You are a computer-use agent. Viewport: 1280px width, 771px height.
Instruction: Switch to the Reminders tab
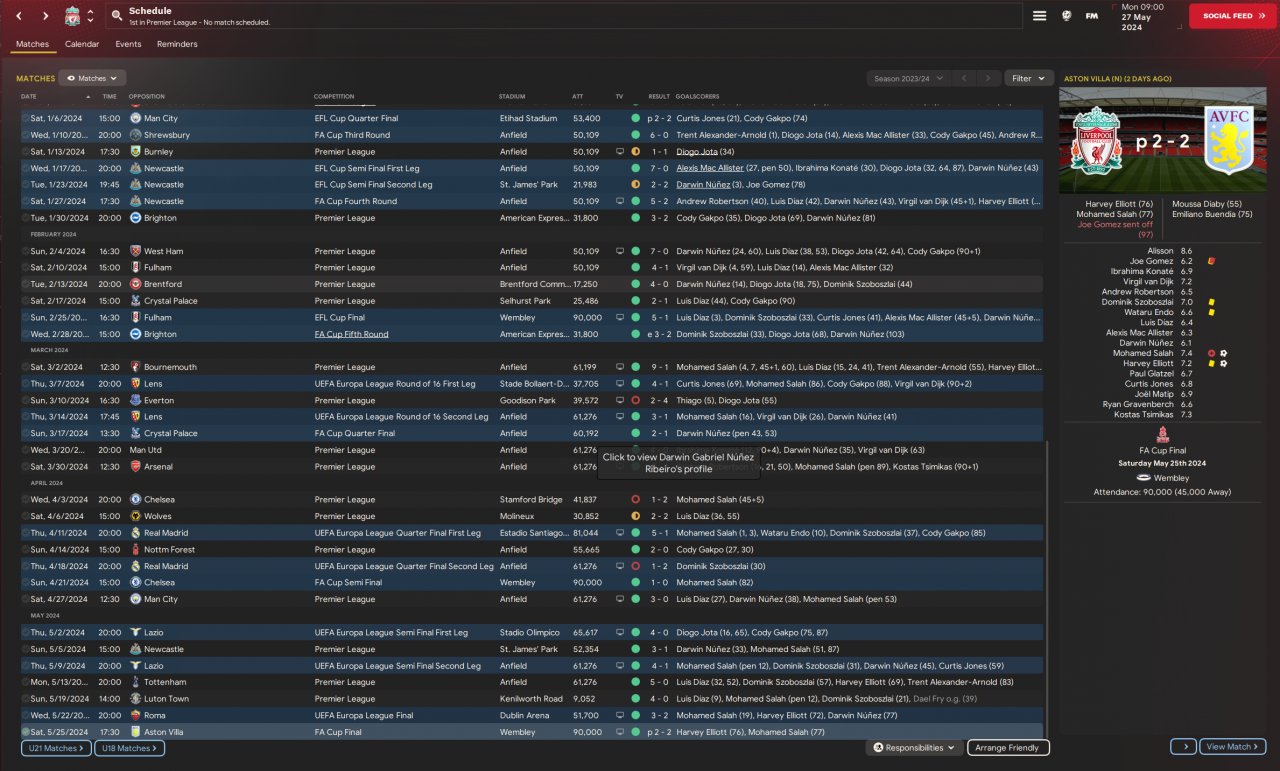(x=177, y=44)
